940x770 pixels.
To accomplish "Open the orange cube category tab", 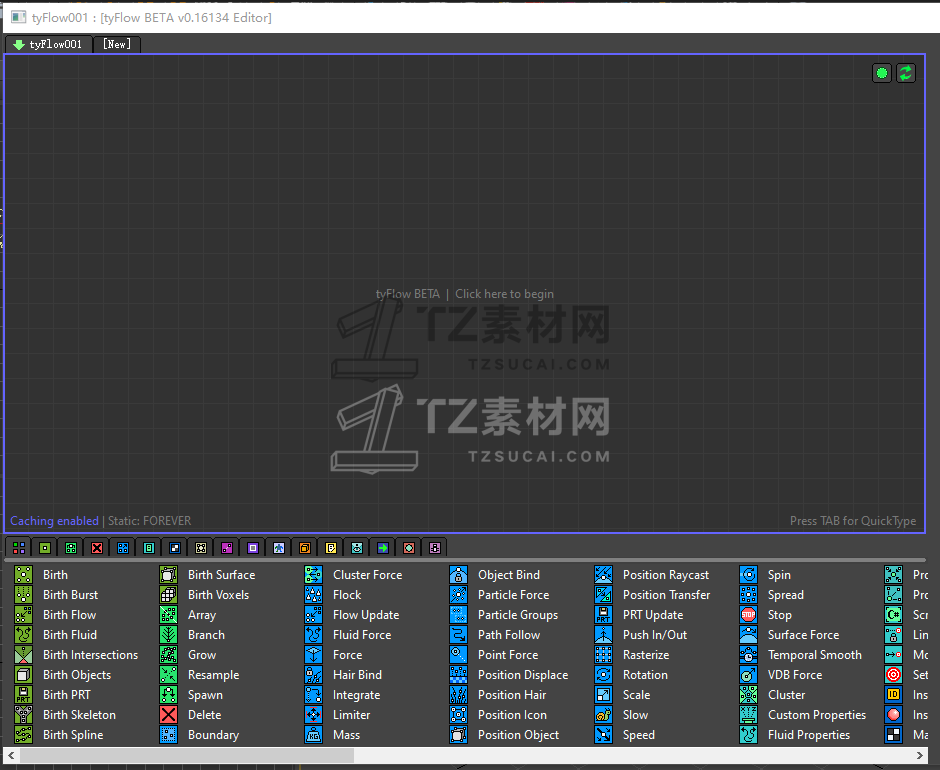I will coord(305,548).
